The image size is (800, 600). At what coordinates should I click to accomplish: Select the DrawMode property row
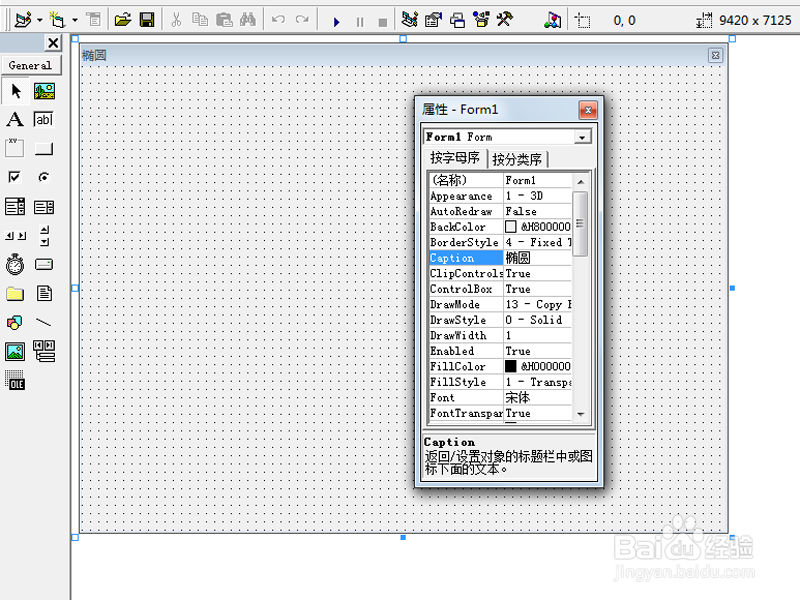501,305
